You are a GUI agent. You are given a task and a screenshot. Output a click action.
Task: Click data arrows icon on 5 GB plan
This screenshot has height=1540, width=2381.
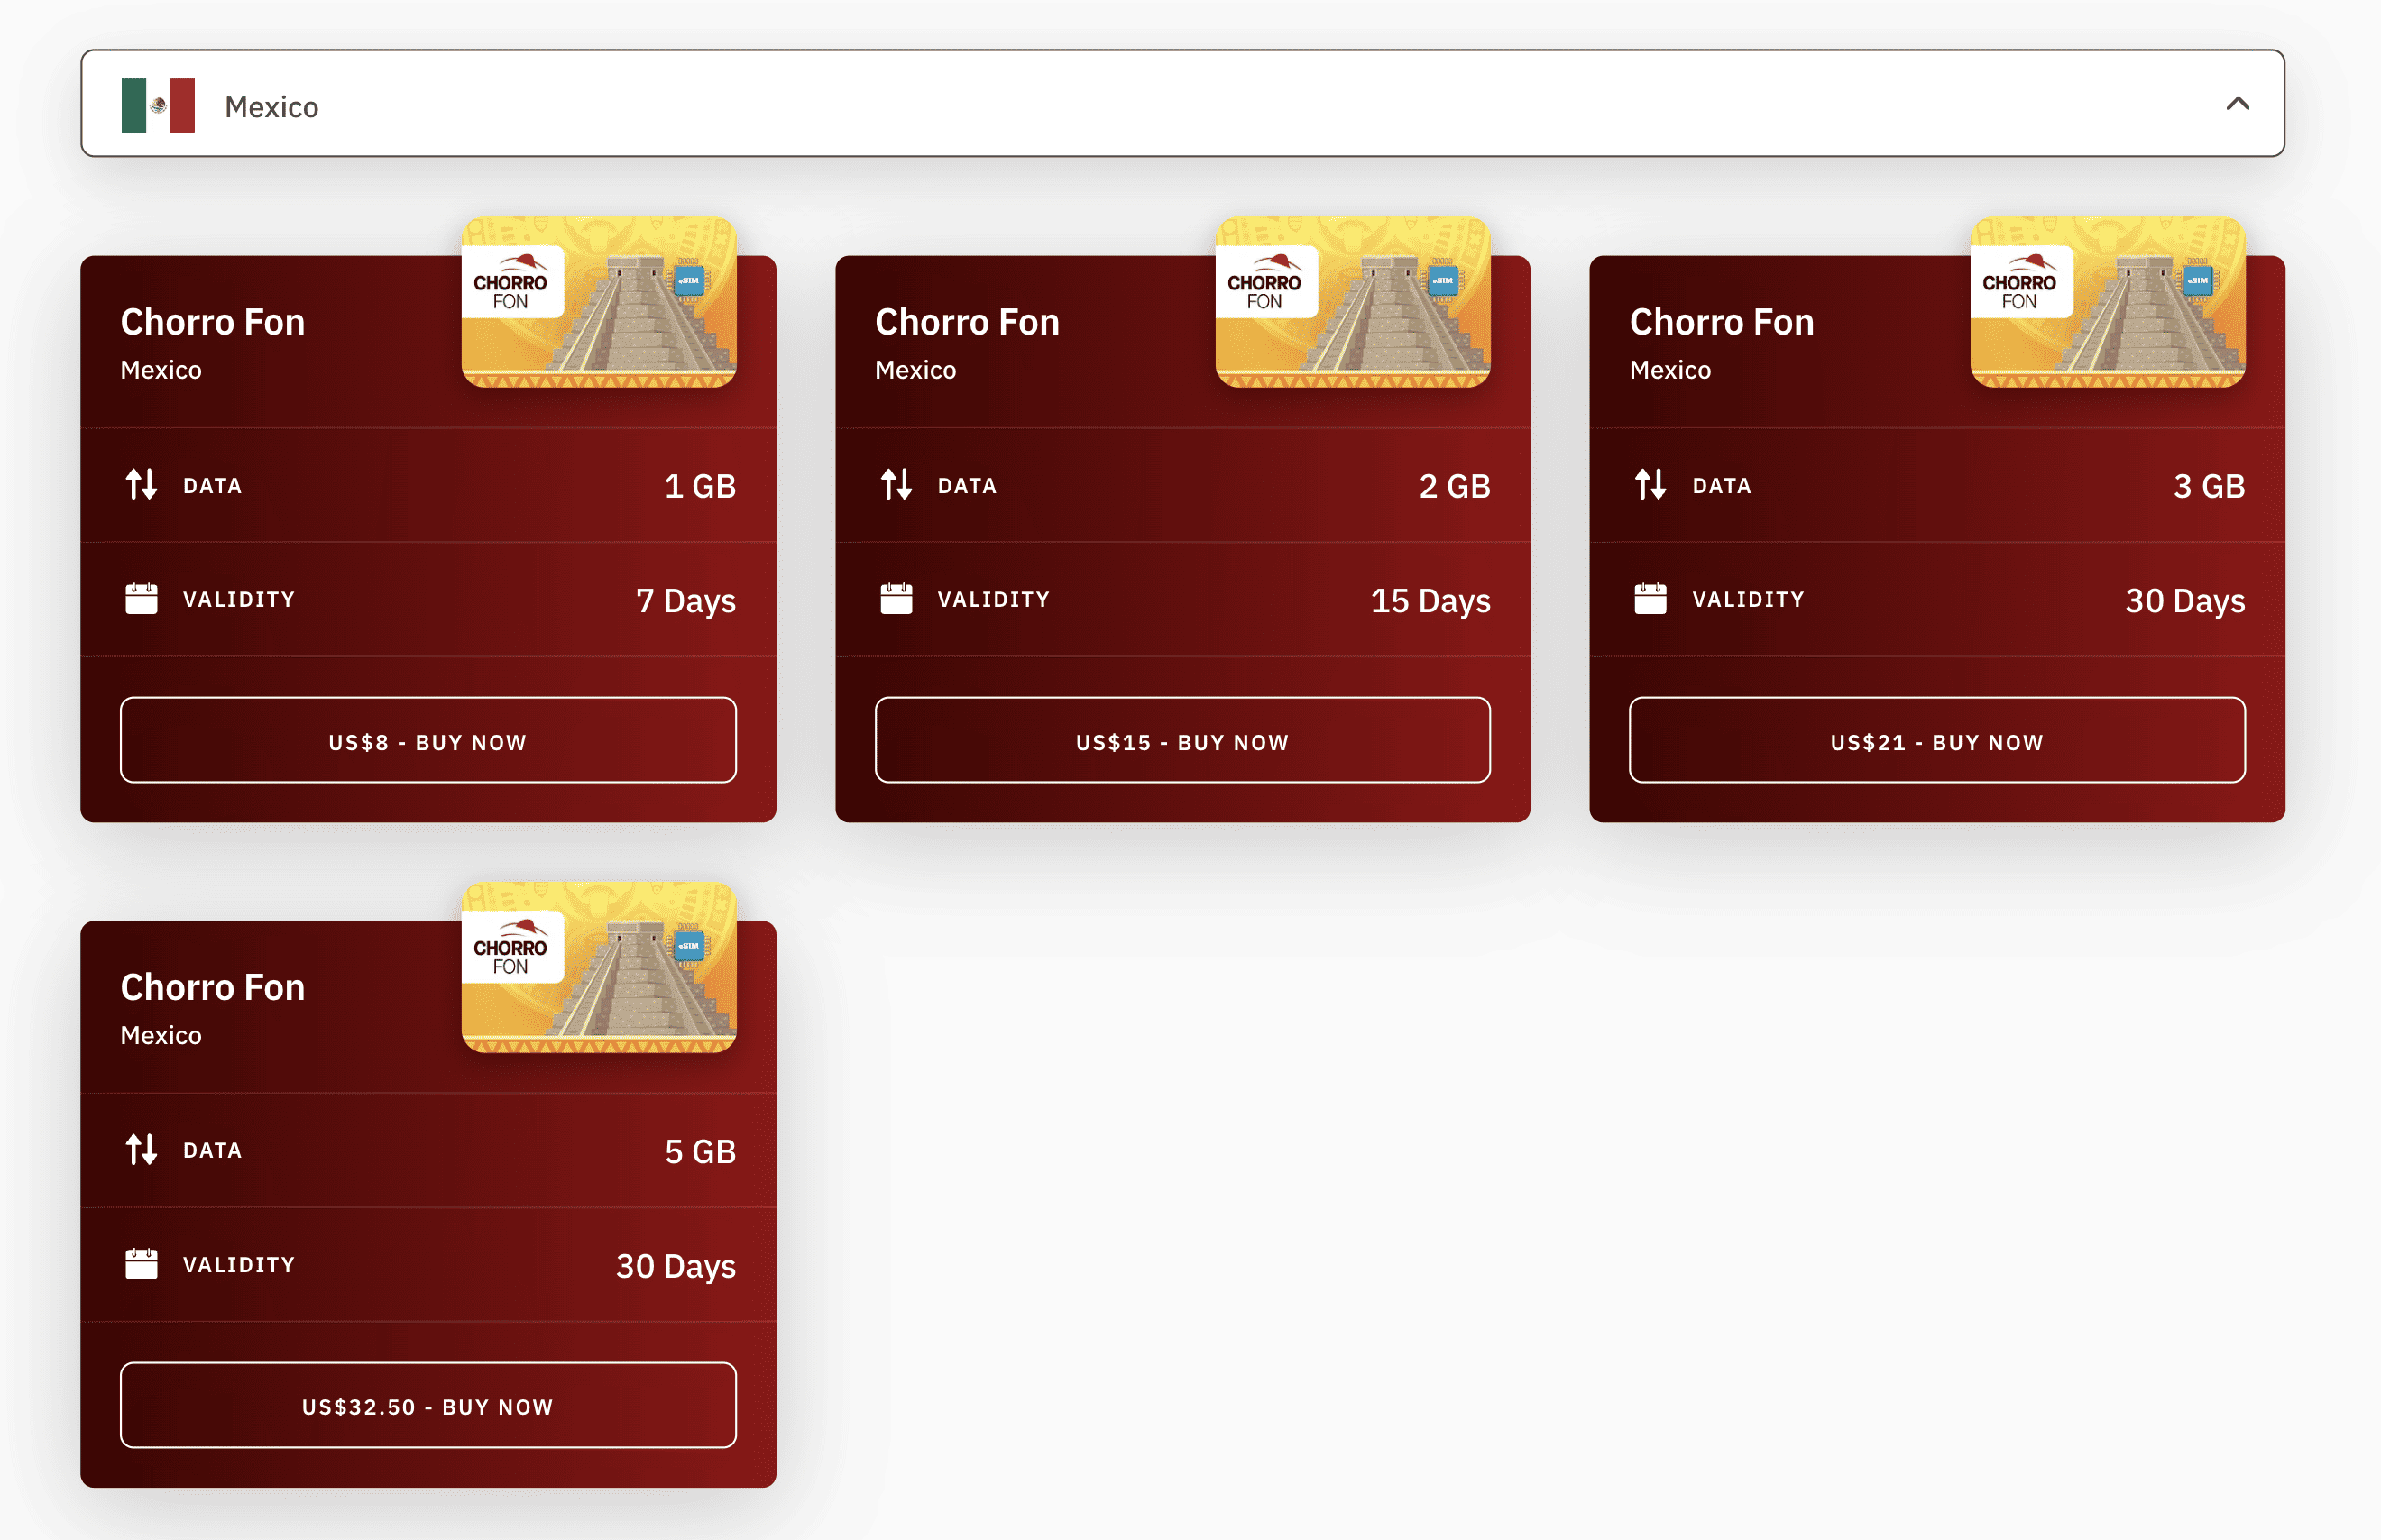pyautogui.click(x=141, y=1150)
